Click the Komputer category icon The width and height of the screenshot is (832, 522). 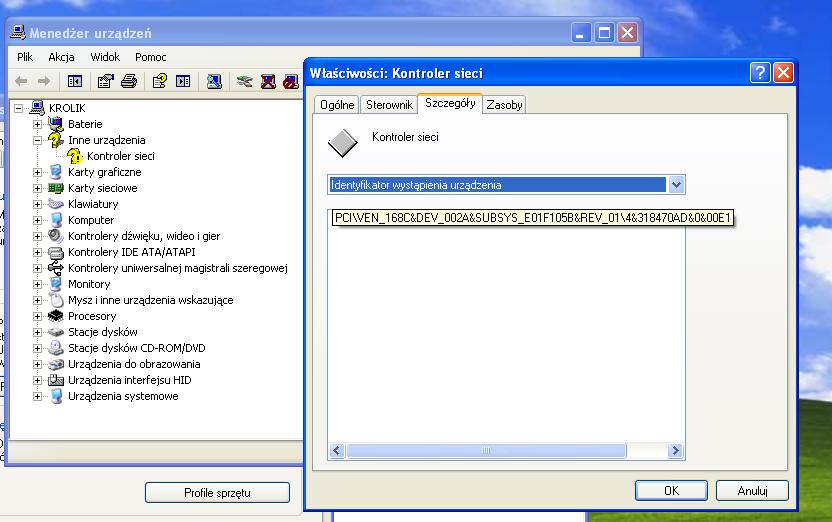coord(56,220)
